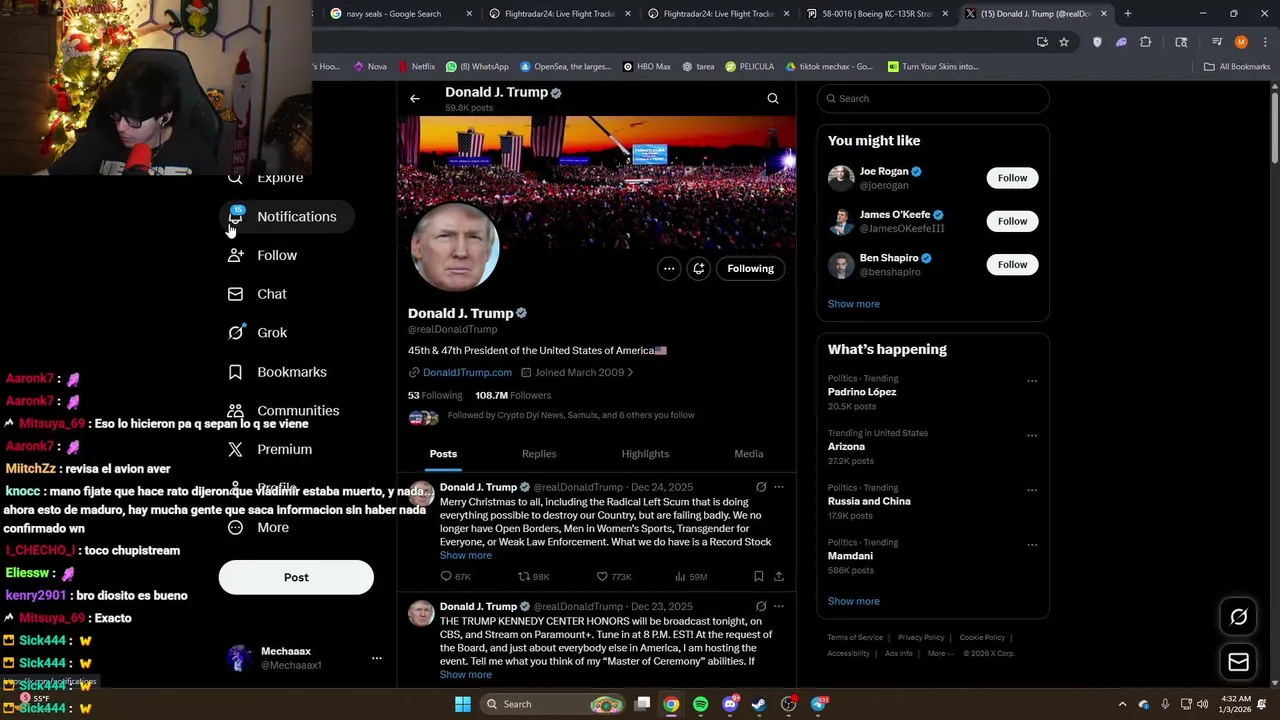1280x720 pixels.
Task: Open Mechaaax account switcher menu
Action: click(x=376, y=658)
